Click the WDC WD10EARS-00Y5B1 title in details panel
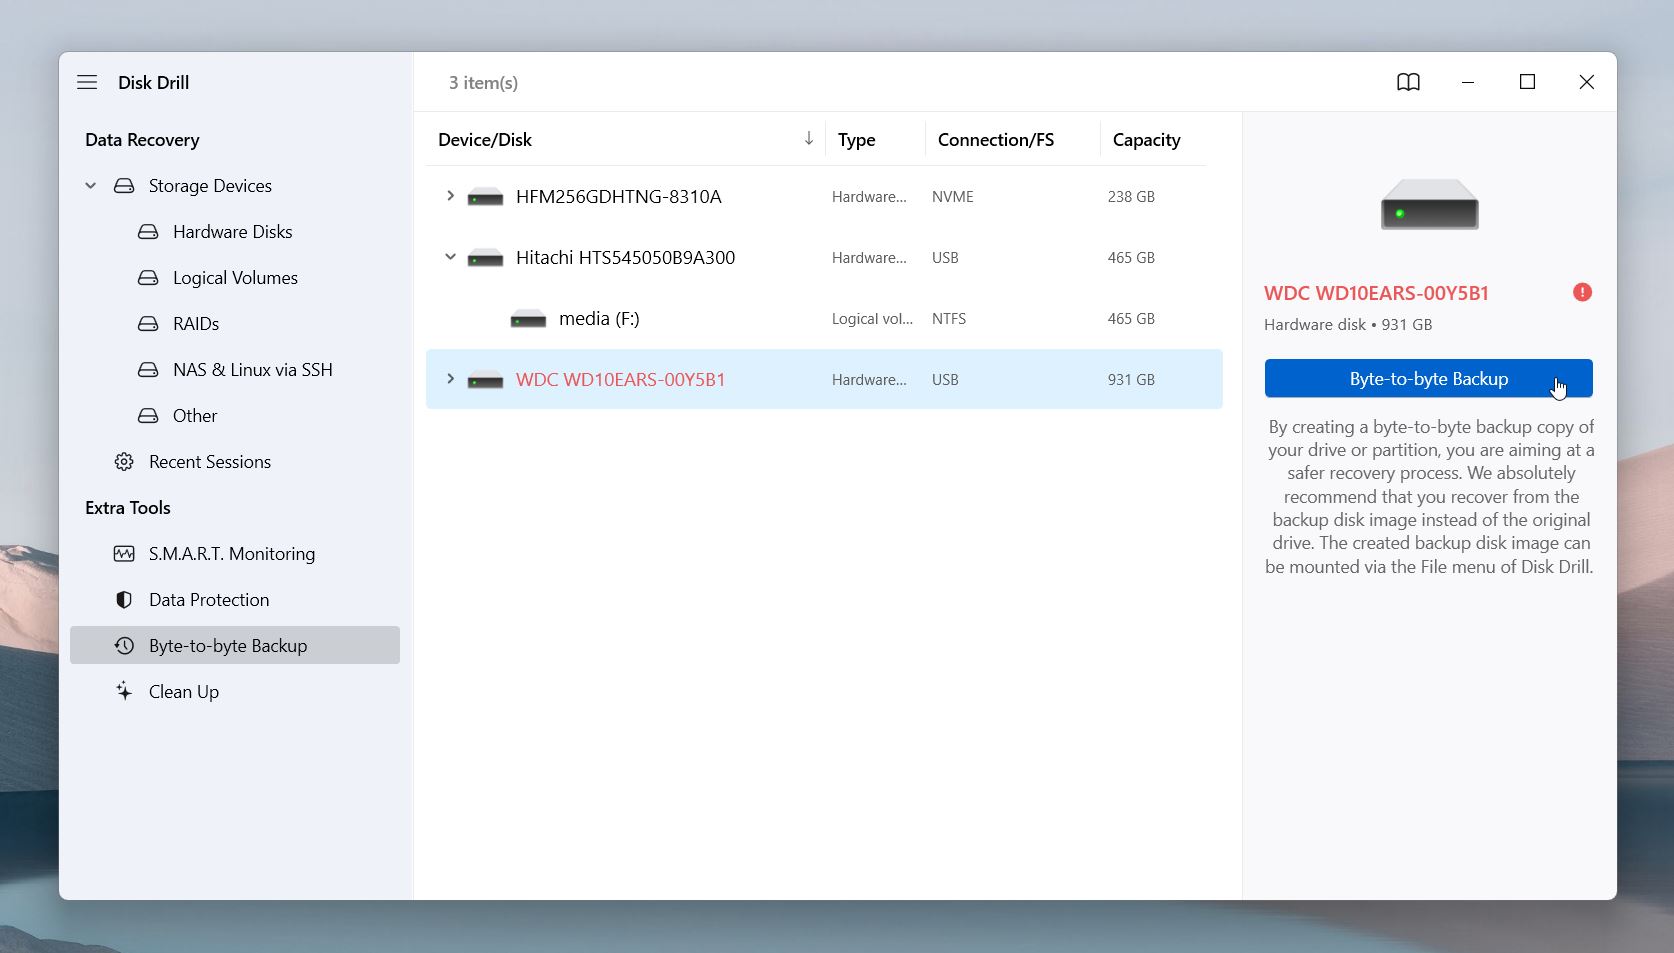This screenshot has width=1674, height=953. 1376,293
